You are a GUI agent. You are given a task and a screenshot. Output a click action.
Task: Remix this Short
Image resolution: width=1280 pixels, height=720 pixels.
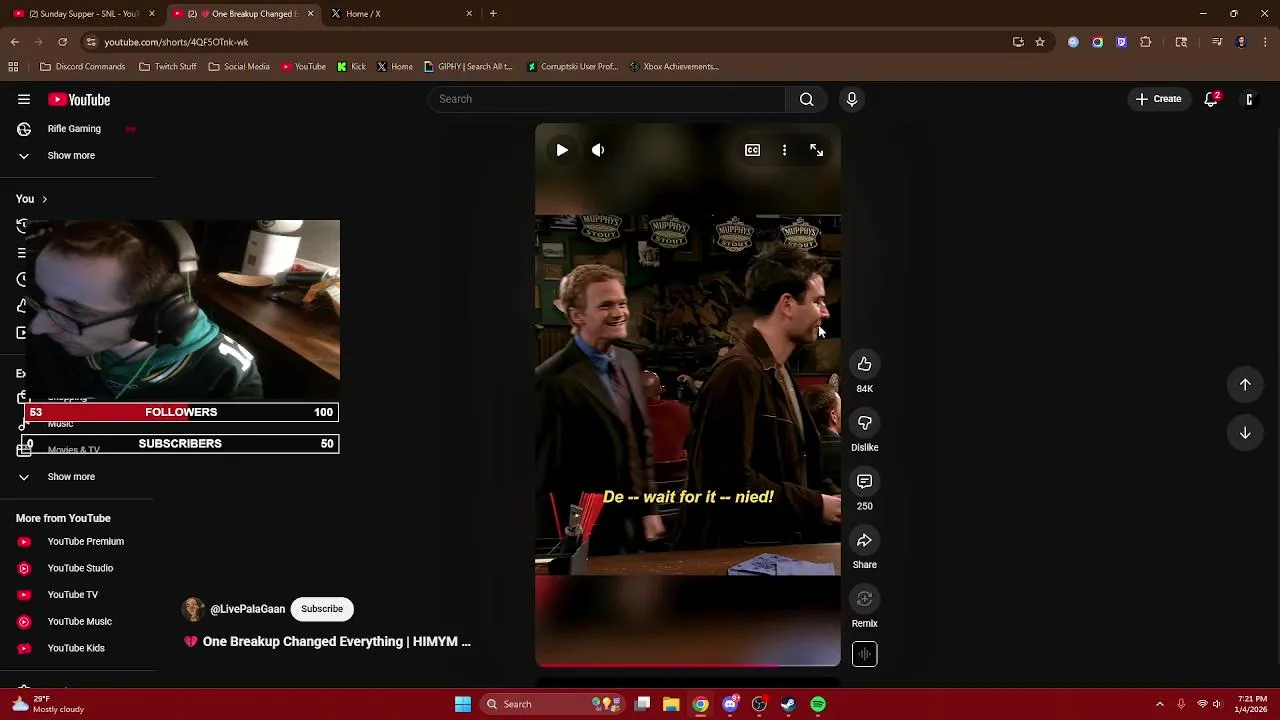coord(864,599)
